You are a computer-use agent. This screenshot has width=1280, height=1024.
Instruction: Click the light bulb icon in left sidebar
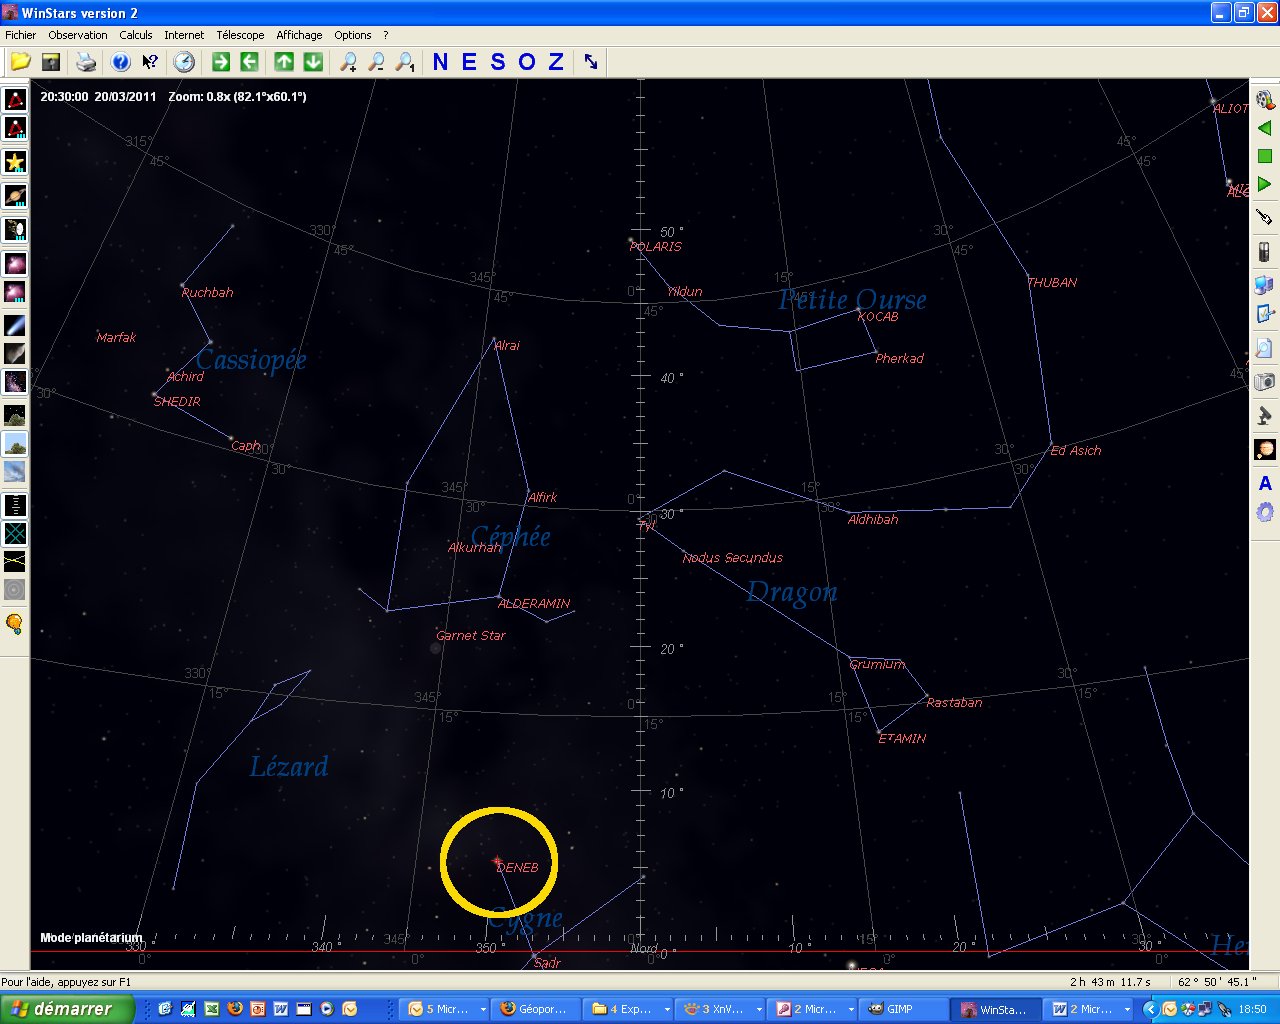(14, 624)
